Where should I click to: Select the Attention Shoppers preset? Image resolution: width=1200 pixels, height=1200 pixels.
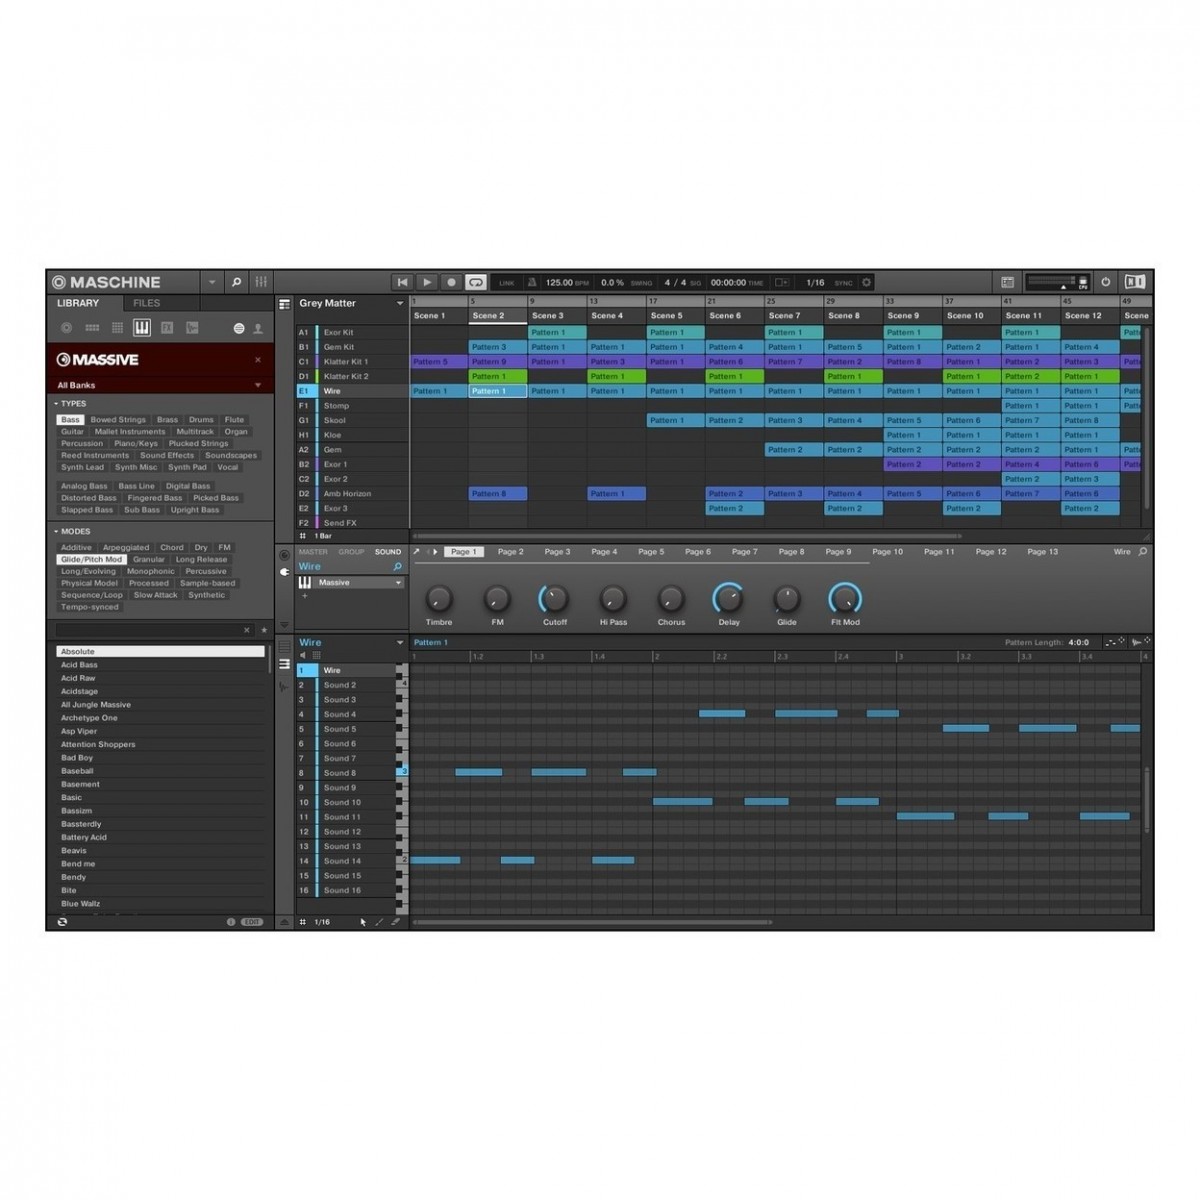(160, 744)
